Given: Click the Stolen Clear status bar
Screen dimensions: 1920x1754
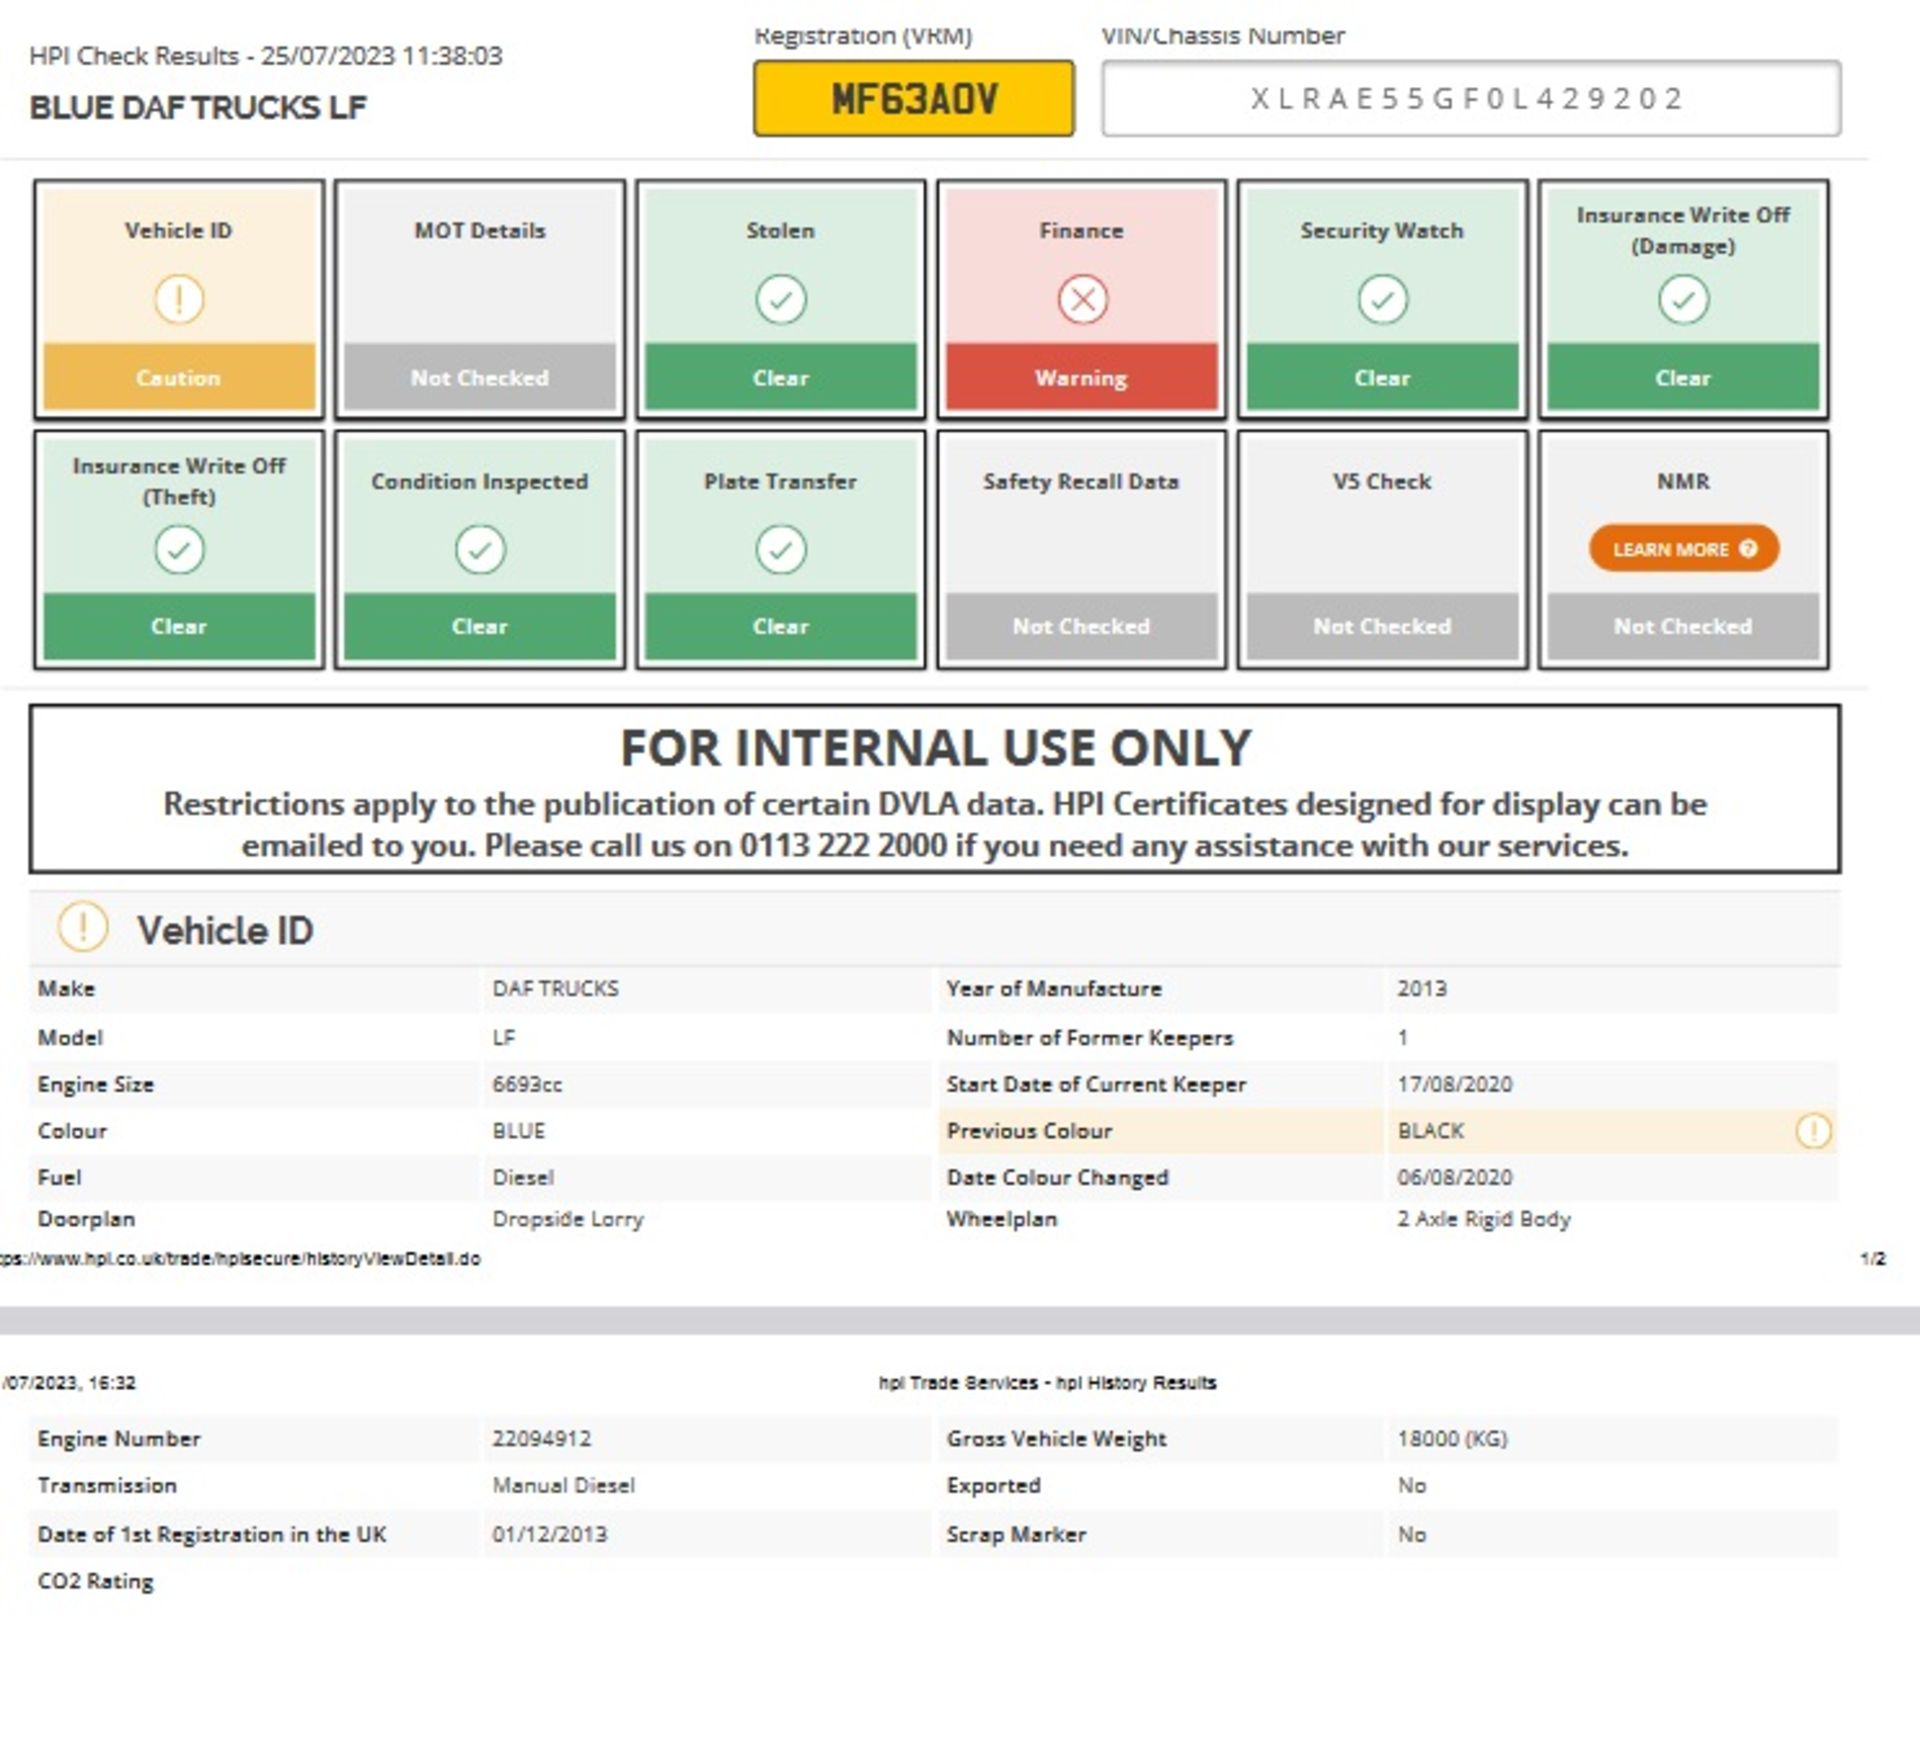Looking at the screenshot, I should 781,377.
